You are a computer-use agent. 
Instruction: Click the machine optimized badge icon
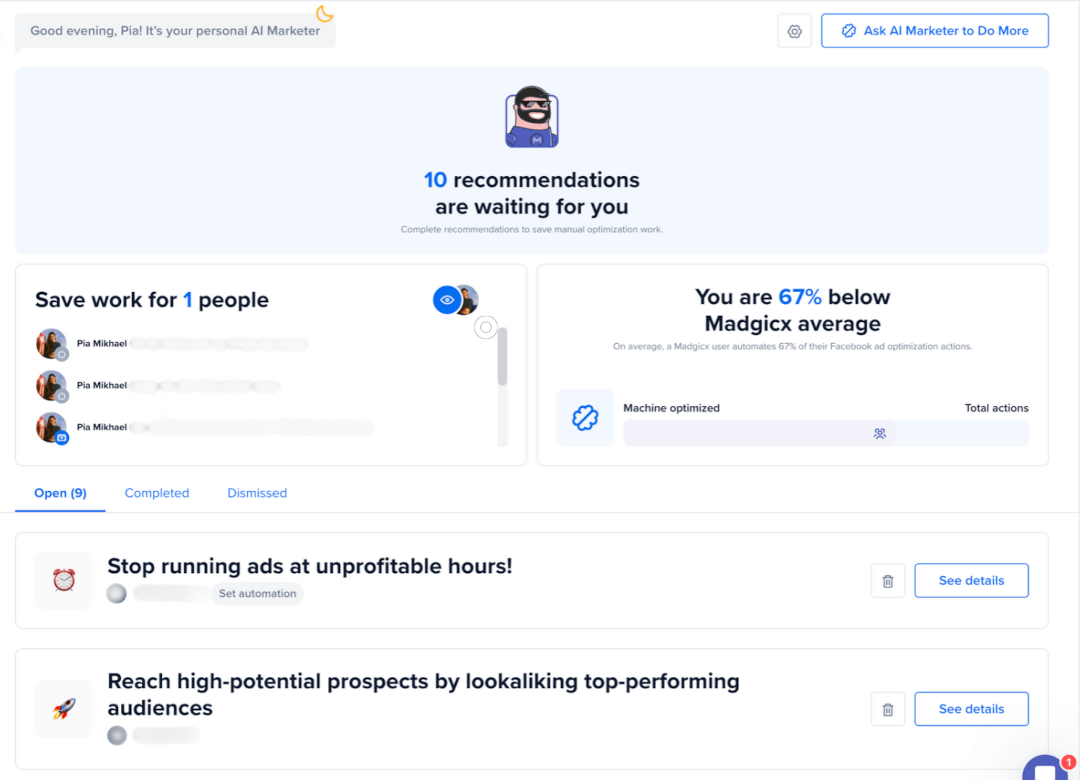point(585,418)
